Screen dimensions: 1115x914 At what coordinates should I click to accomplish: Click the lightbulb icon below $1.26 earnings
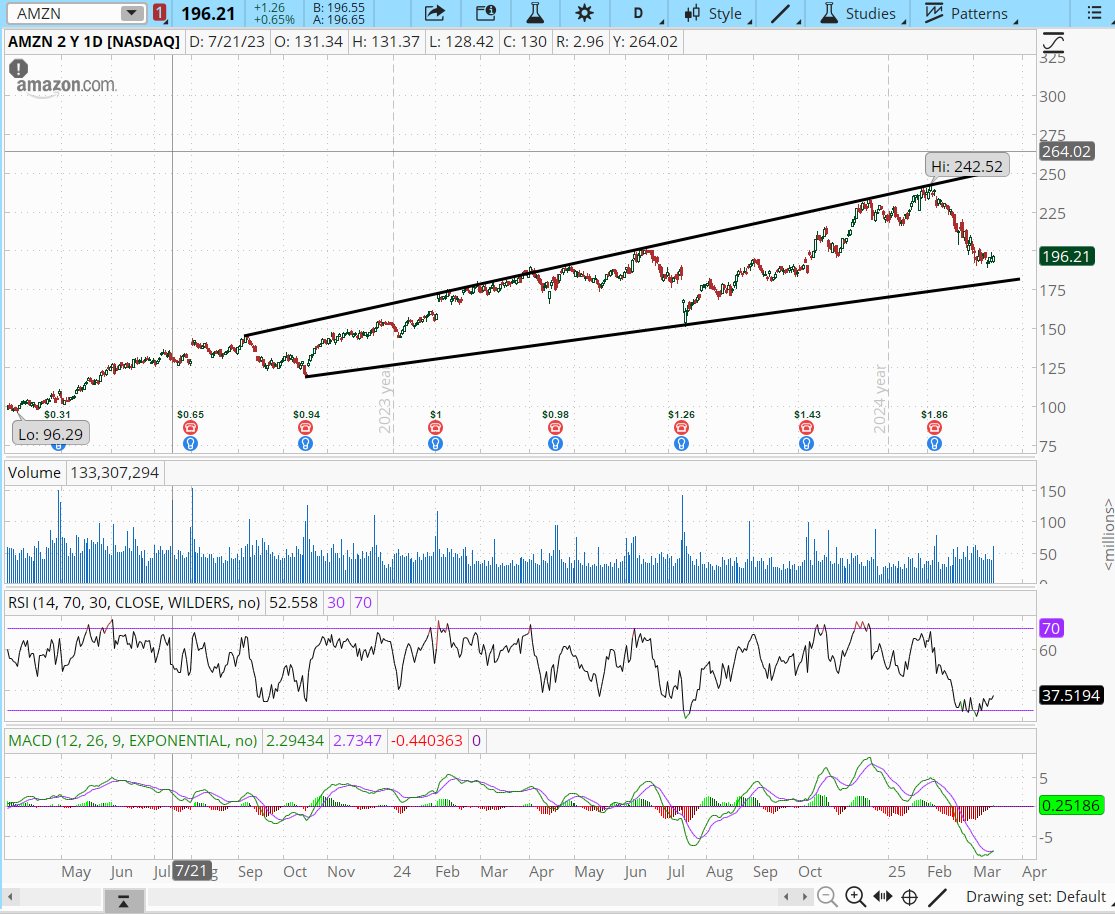pyautogui.click(x=681, y=444)
